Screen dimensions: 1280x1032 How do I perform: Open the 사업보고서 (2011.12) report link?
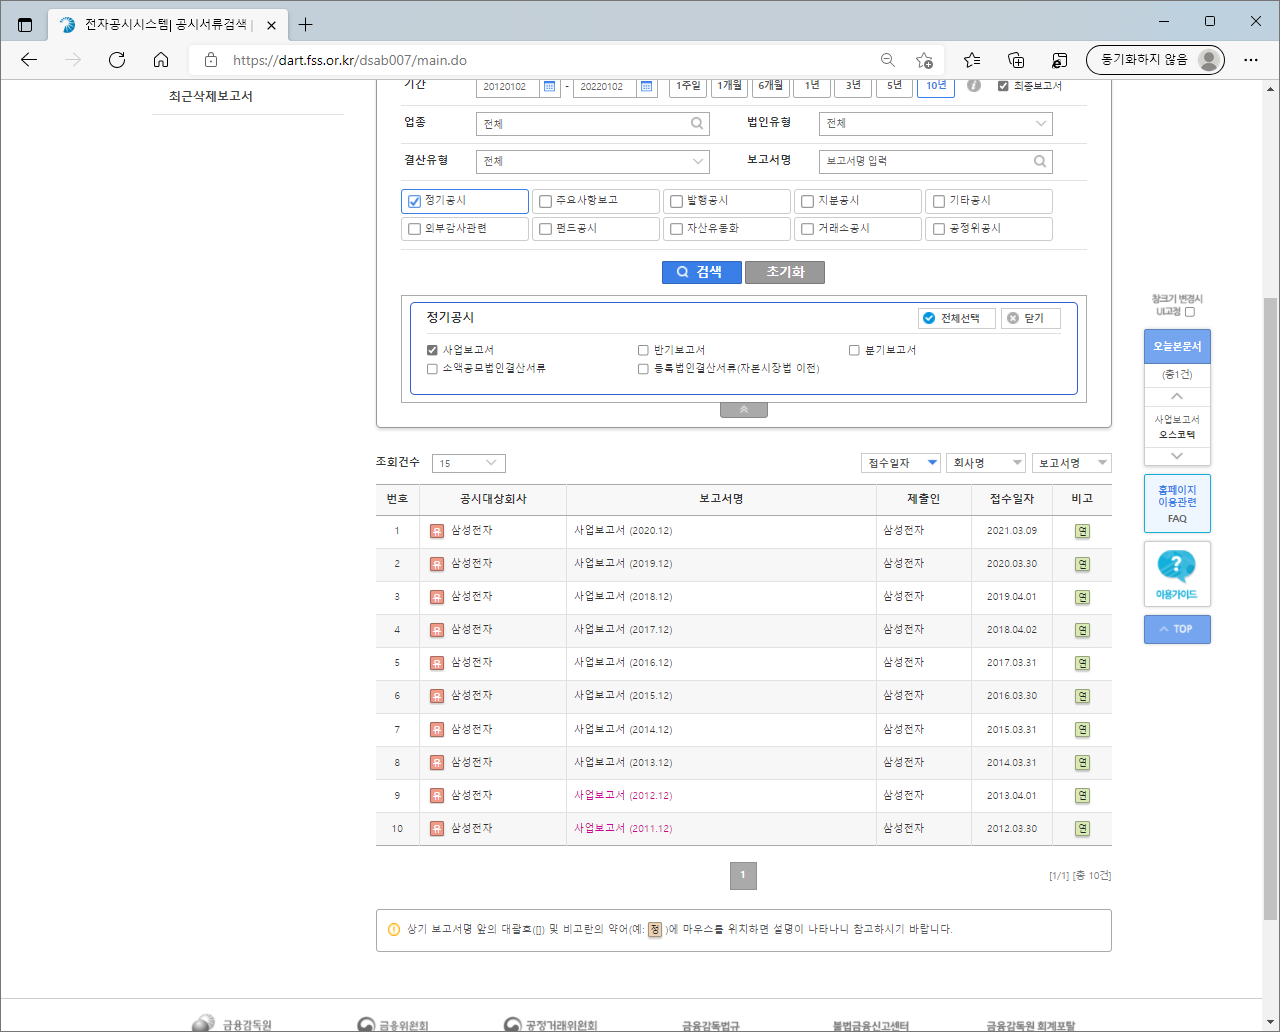pos(623,828)
